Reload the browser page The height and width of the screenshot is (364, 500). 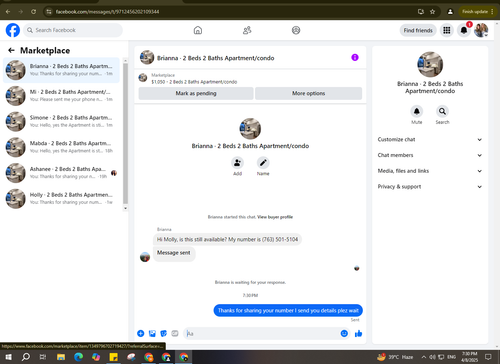click(33, 12)
